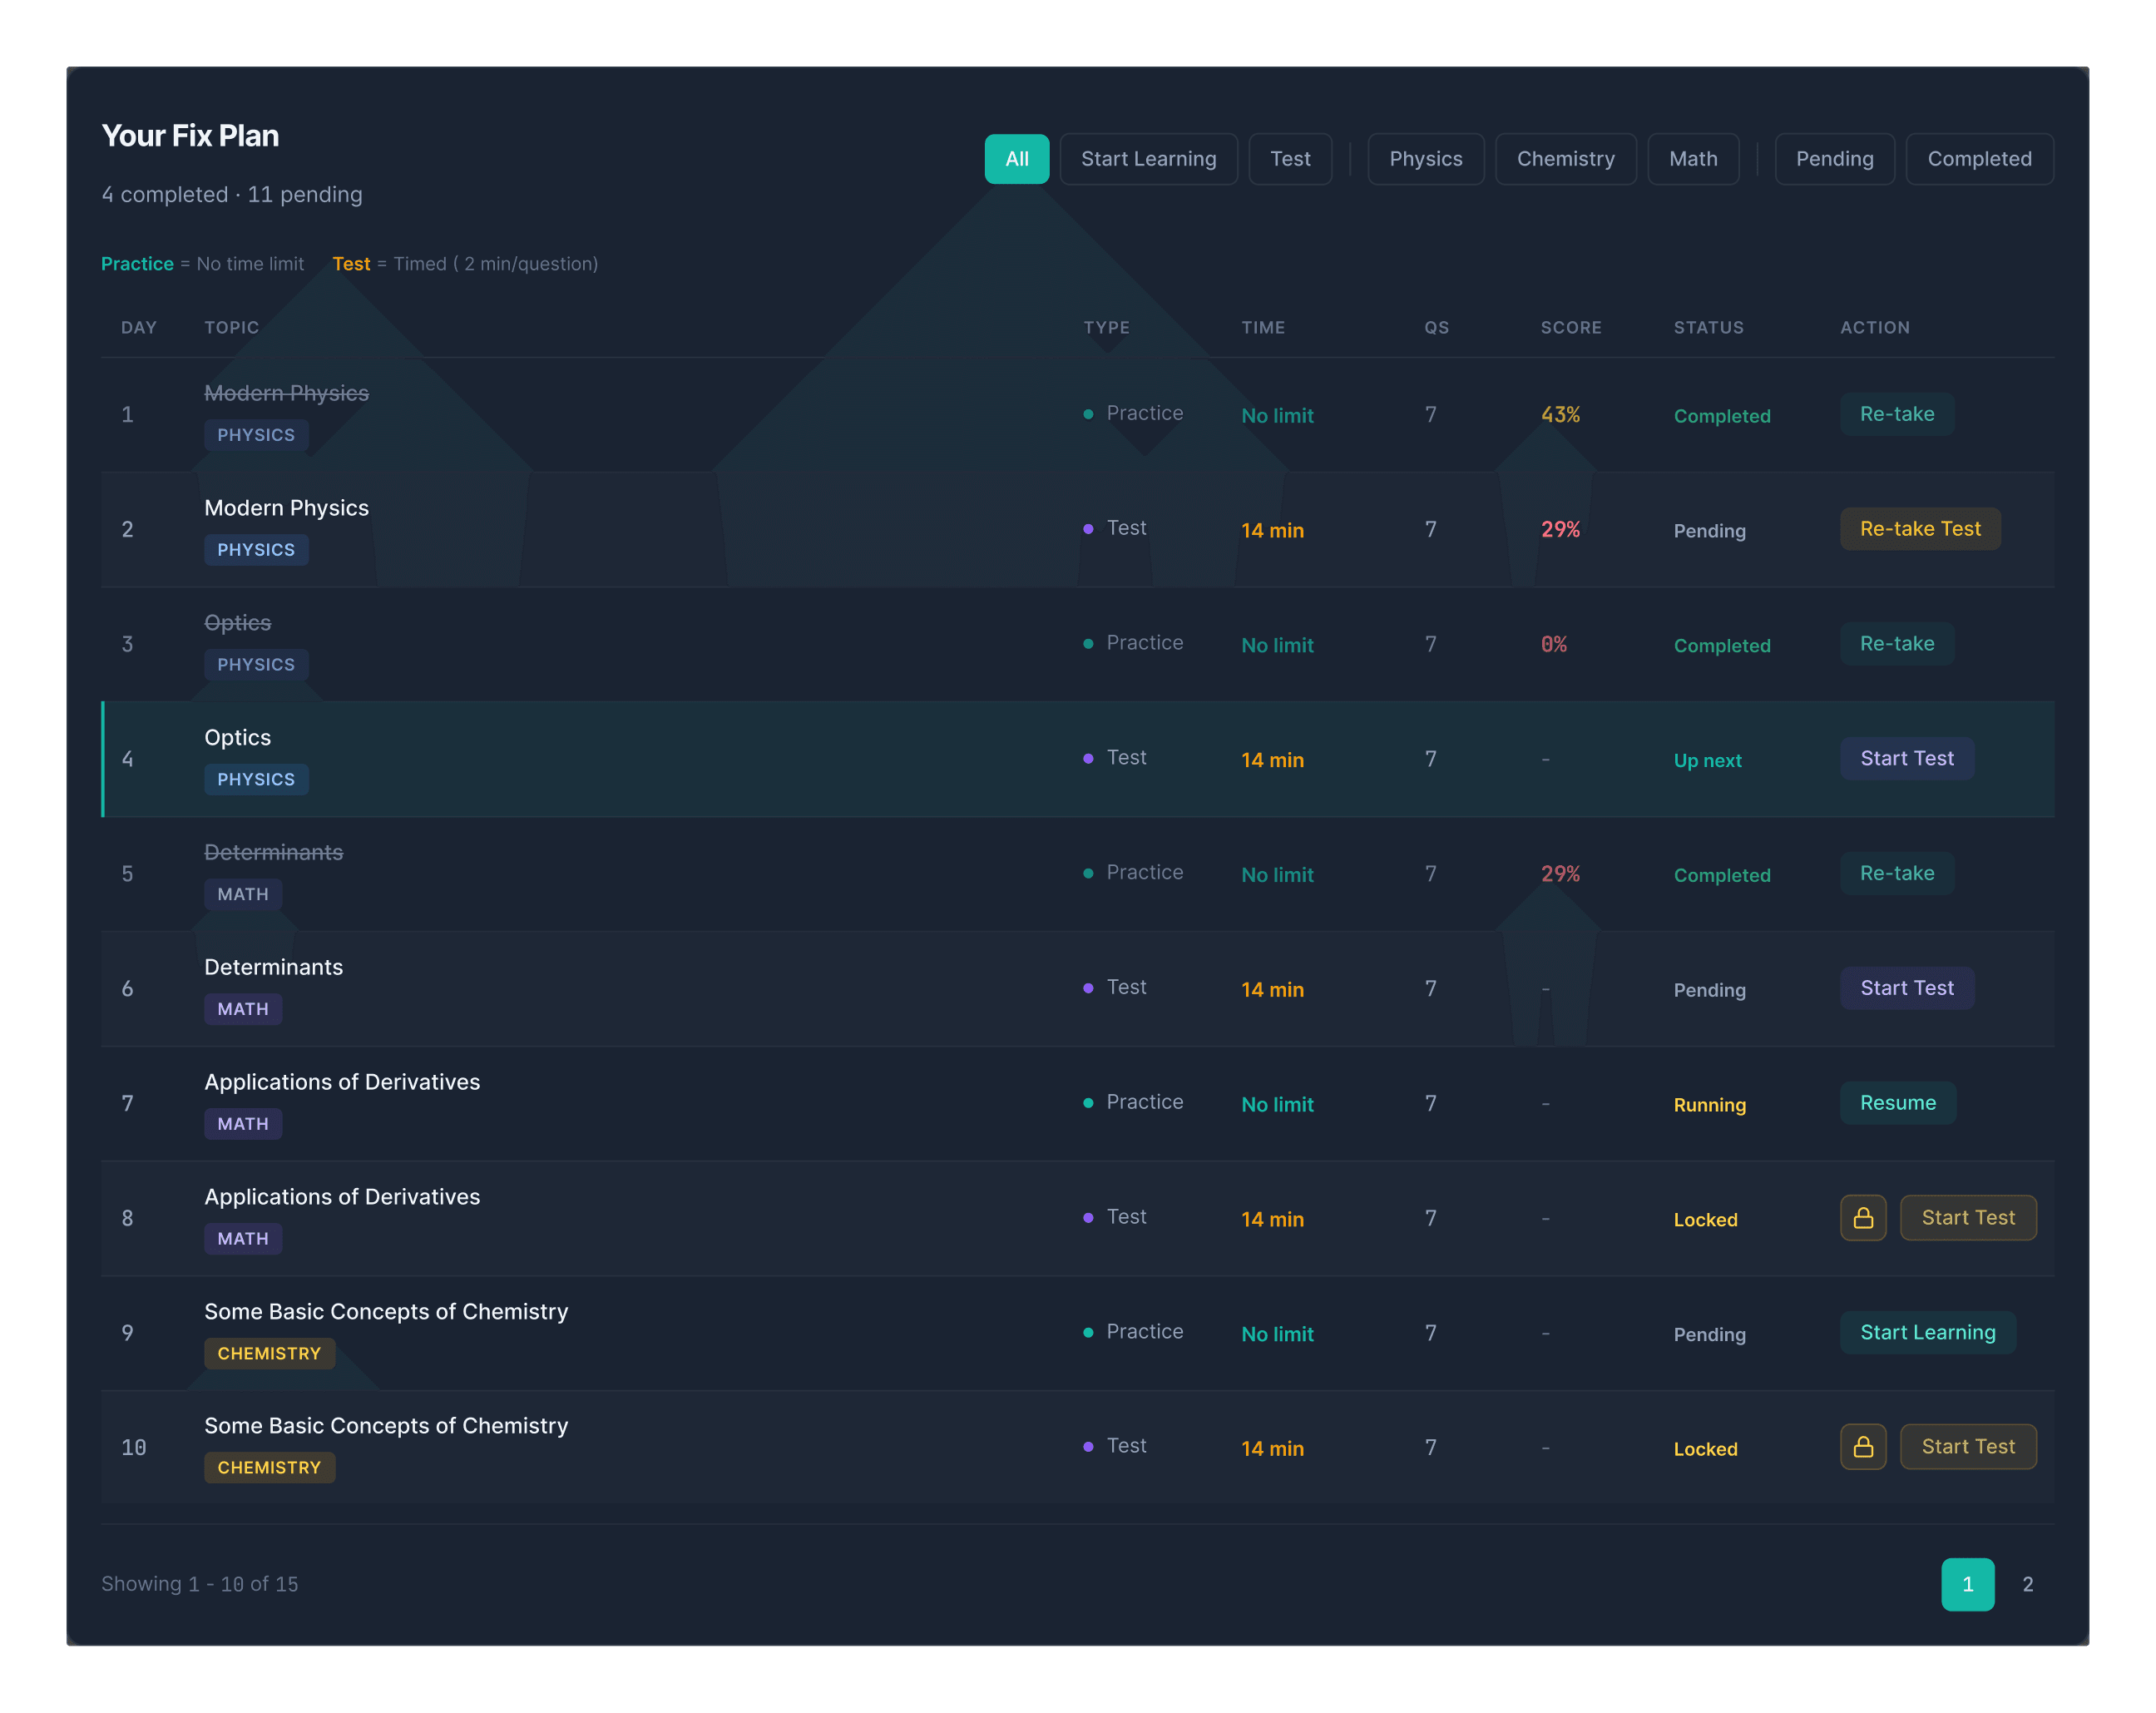Screen dimensions: 2156x1713
Task: Click MATH tag in day 6 row
Action: coord(243,1009)
